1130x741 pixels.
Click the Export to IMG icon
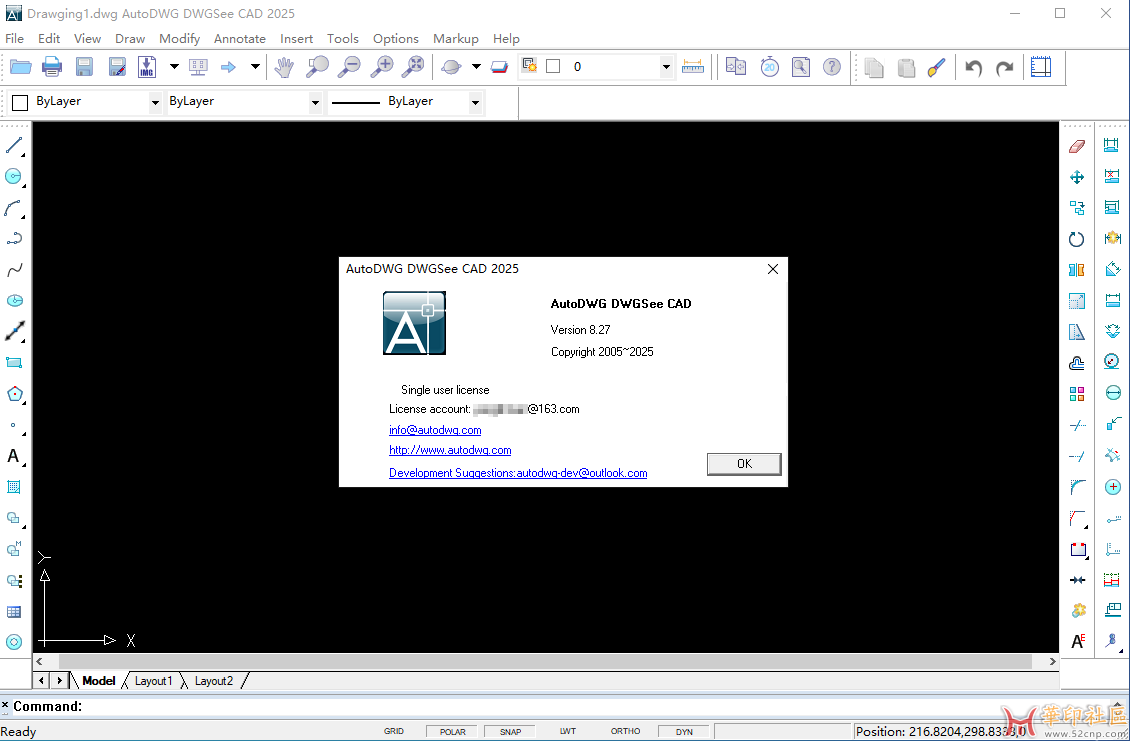tap(147, 67)
